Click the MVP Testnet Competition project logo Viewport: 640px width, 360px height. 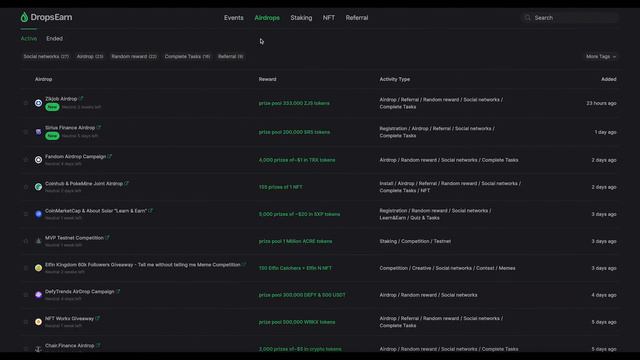(38, 241)
